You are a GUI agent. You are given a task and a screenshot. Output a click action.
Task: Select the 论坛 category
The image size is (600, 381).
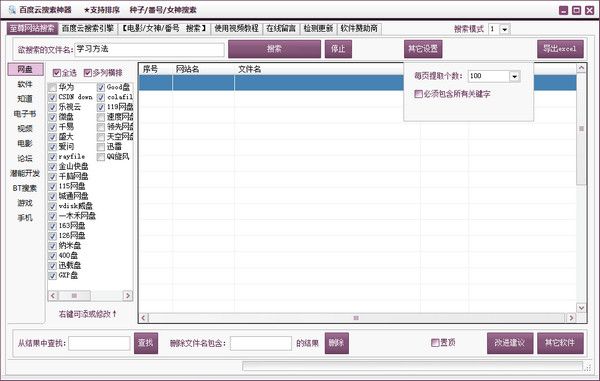click(x=25, y=159)
